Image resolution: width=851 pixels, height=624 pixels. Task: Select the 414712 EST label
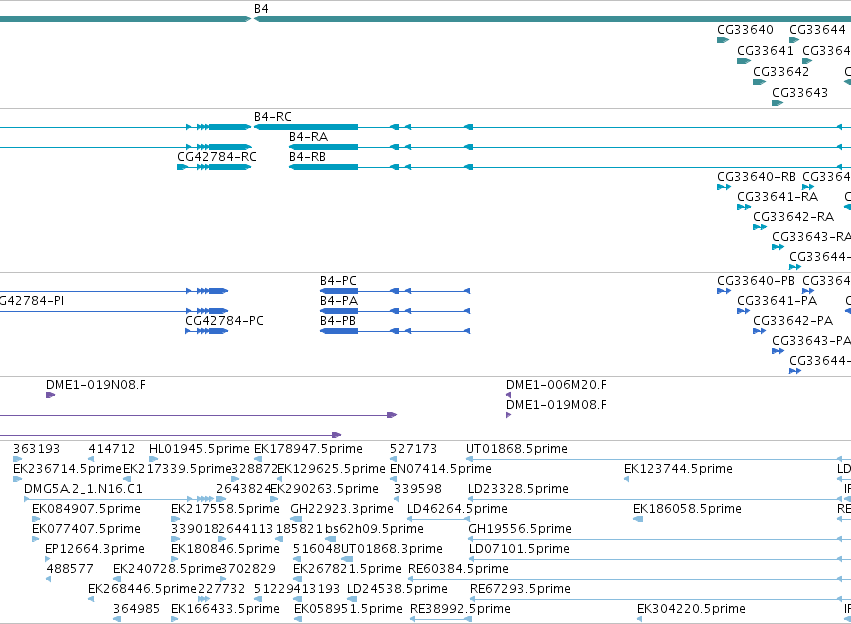point(112,450)
